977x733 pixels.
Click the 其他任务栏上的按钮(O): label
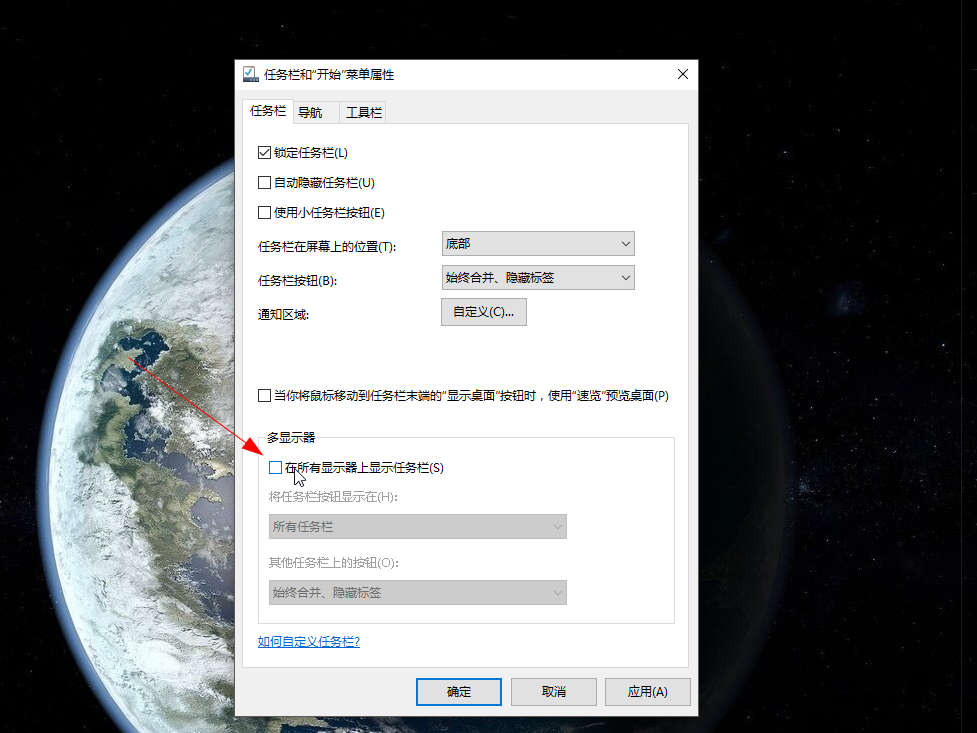(333, 563)
